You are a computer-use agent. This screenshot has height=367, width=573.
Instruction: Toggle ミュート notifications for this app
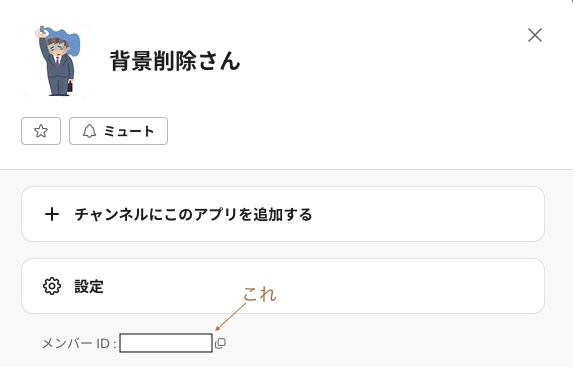tap(118, 131)
